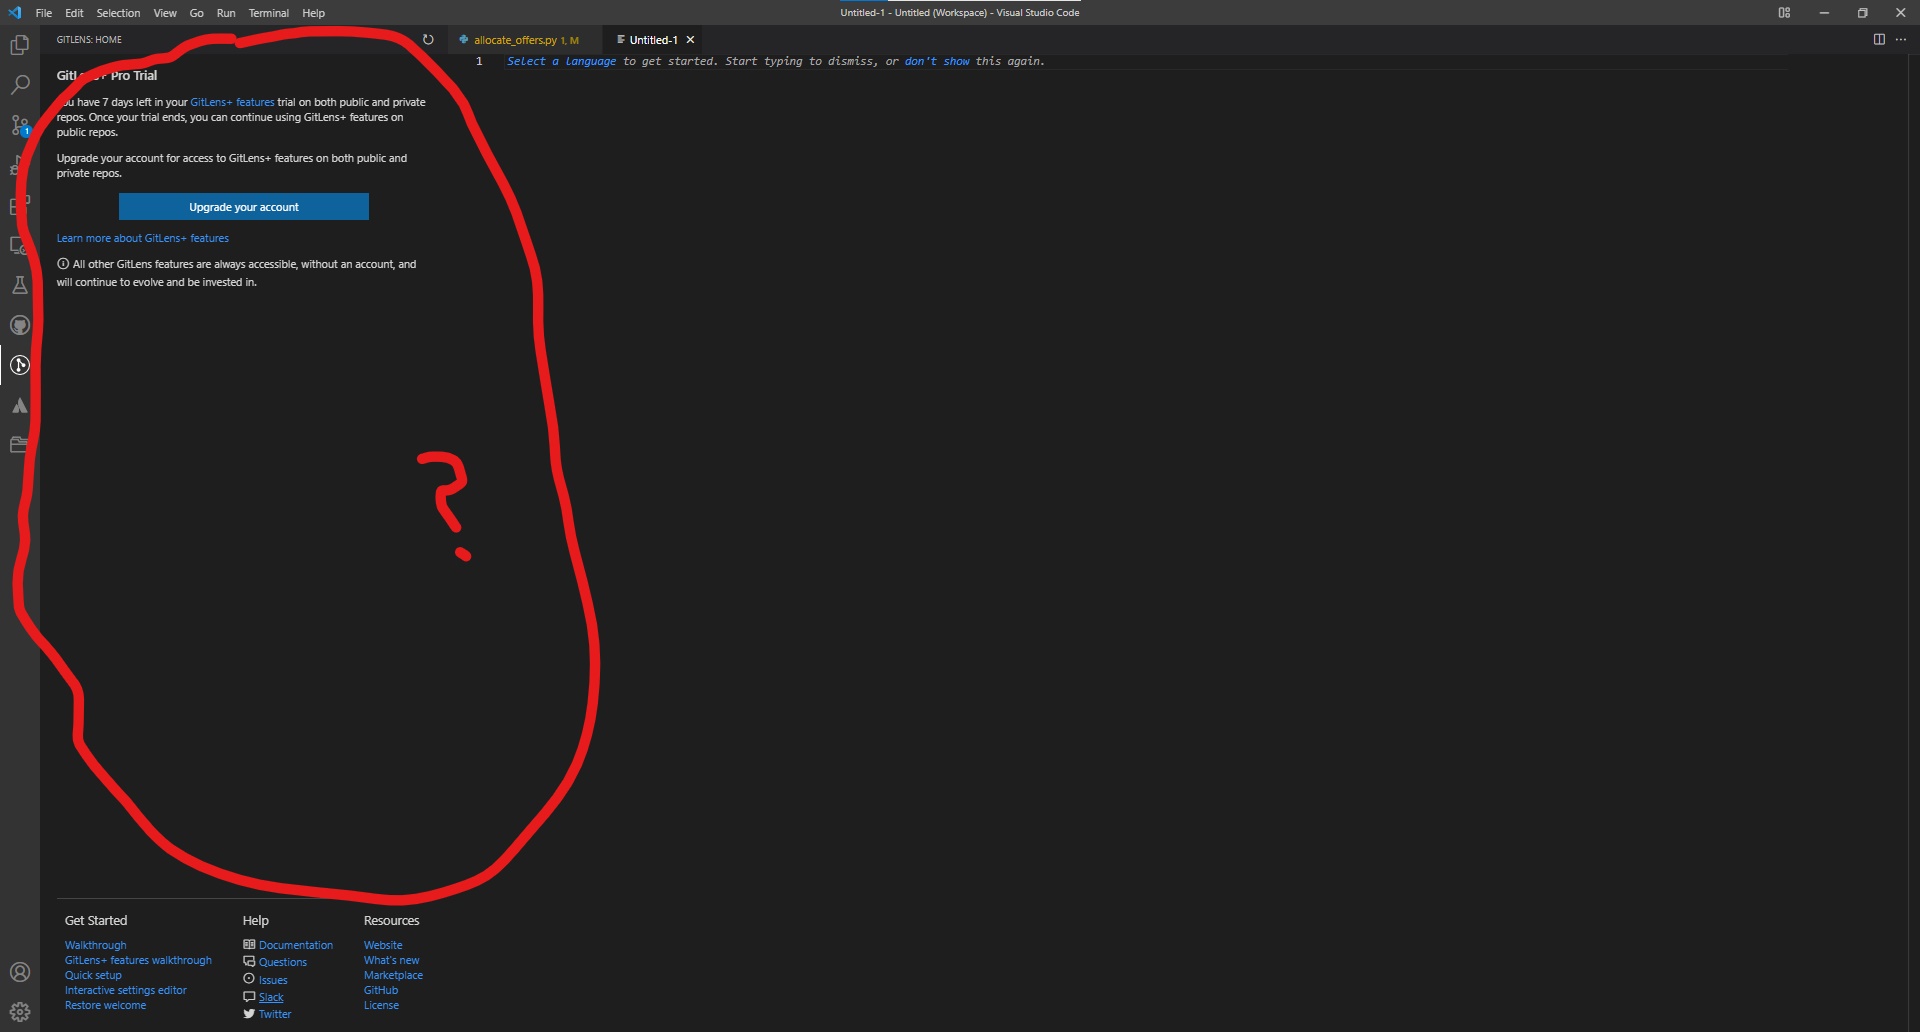Open the GitHub link under Resources
This screenshot has width=1920, height=1032.
click(x=381, y=990)
